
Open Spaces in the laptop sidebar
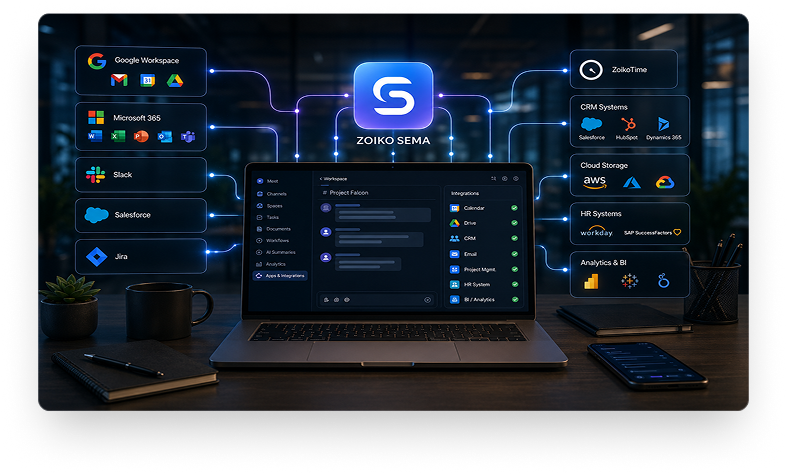(x=270, y=206)
